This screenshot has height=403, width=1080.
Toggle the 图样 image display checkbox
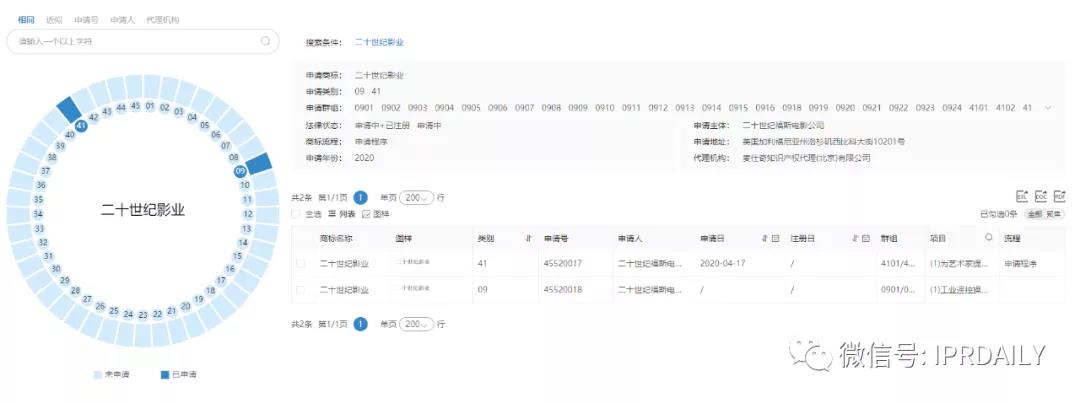tap(366, 214)
